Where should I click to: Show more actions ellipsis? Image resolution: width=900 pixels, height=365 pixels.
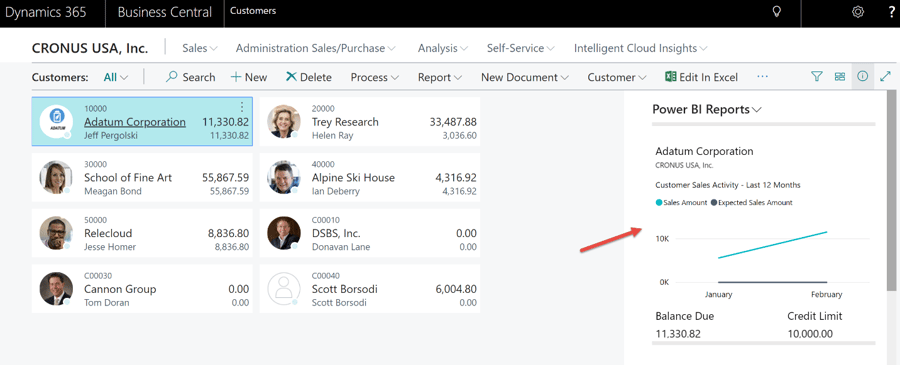762,76
